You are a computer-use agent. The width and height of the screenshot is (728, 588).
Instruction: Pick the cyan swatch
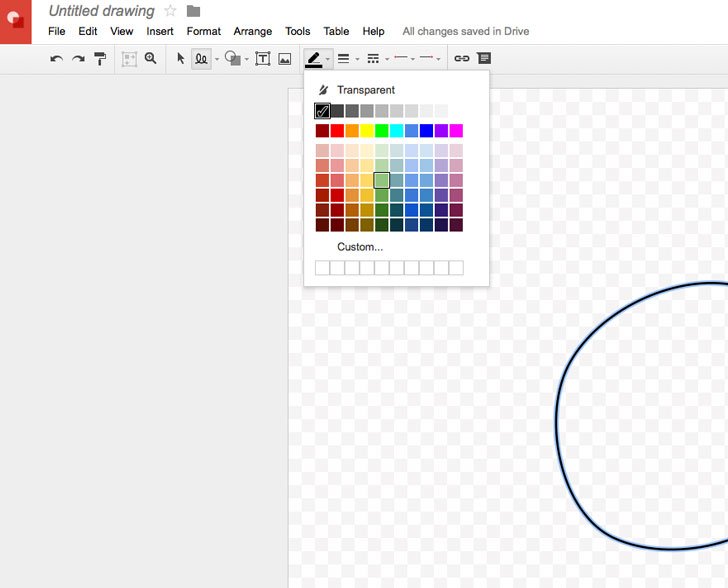coord(396,131)
